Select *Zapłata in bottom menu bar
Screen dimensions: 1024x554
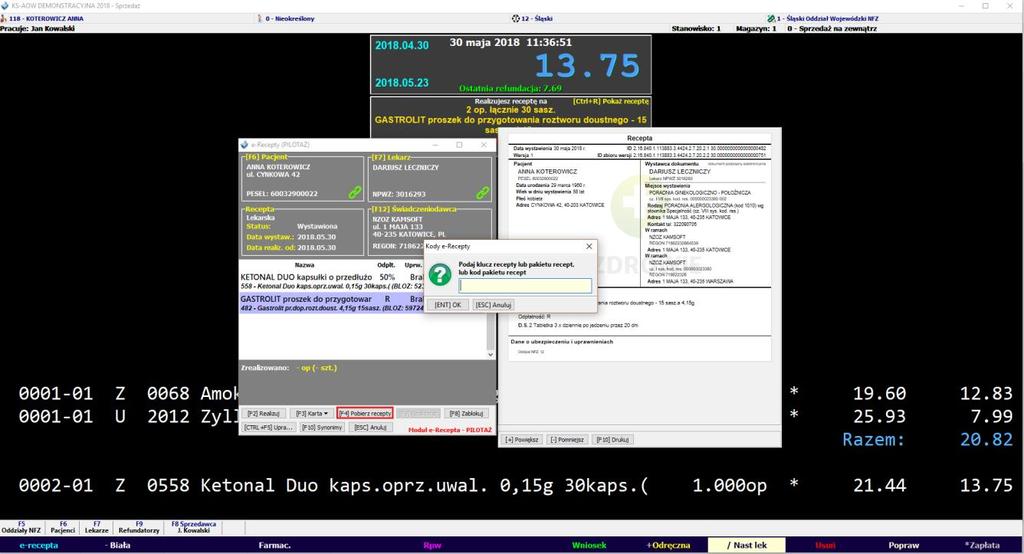[982, 545]
